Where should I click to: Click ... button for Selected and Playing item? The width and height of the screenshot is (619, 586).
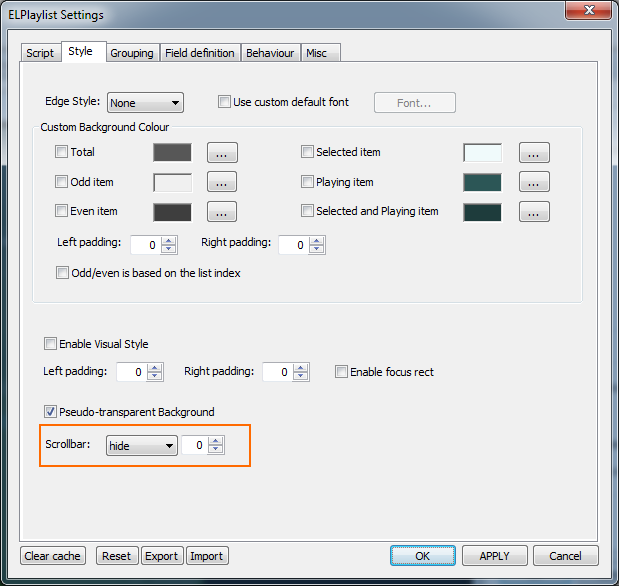click(534, 212)
